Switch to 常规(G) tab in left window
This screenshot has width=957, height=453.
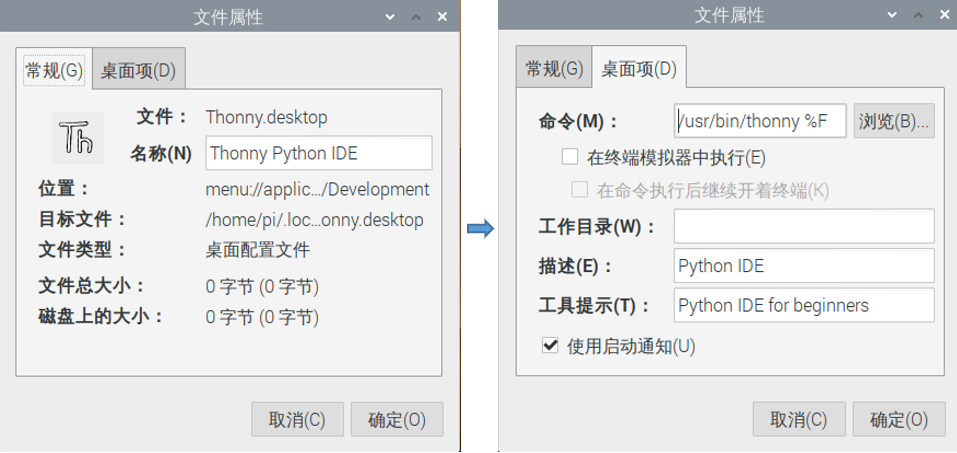click(54, 71)
